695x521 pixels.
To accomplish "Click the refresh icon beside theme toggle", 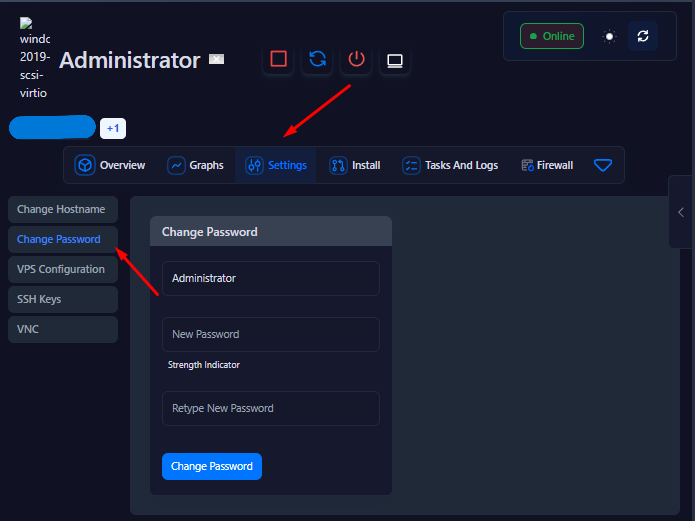I will coord(642,36).
